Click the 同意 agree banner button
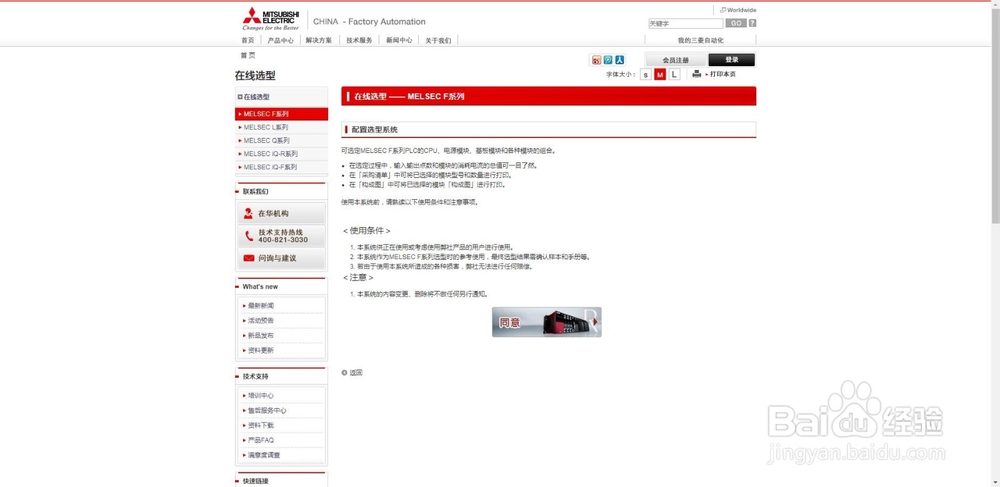The width and height of the screenshot is (1000, 487). click(547, 322)
